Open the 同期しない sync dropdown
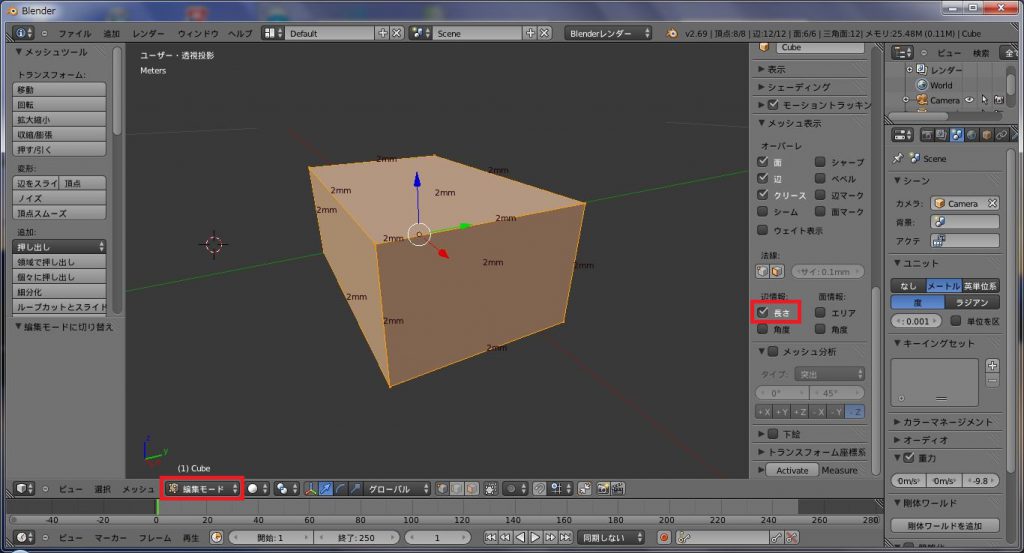 [611, 537]
